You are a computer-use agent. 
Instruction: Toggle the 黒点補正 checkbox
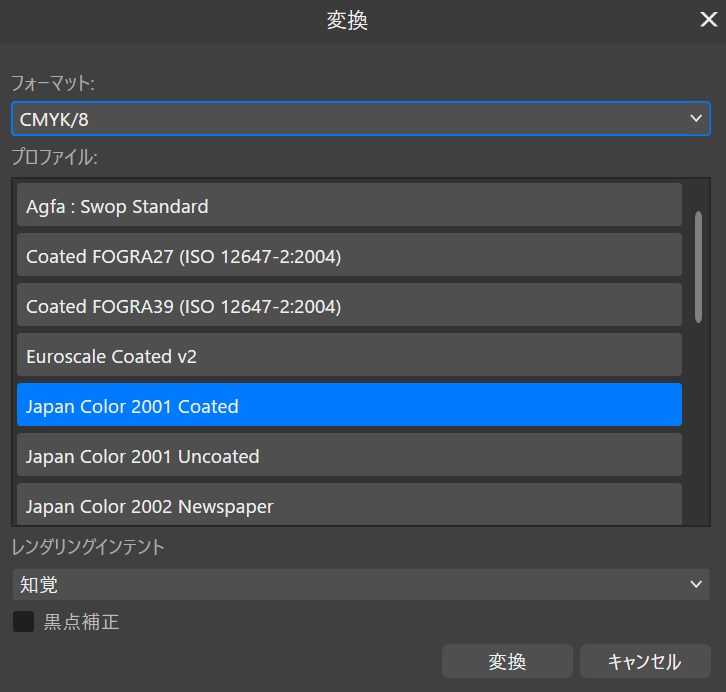point(24,622)
